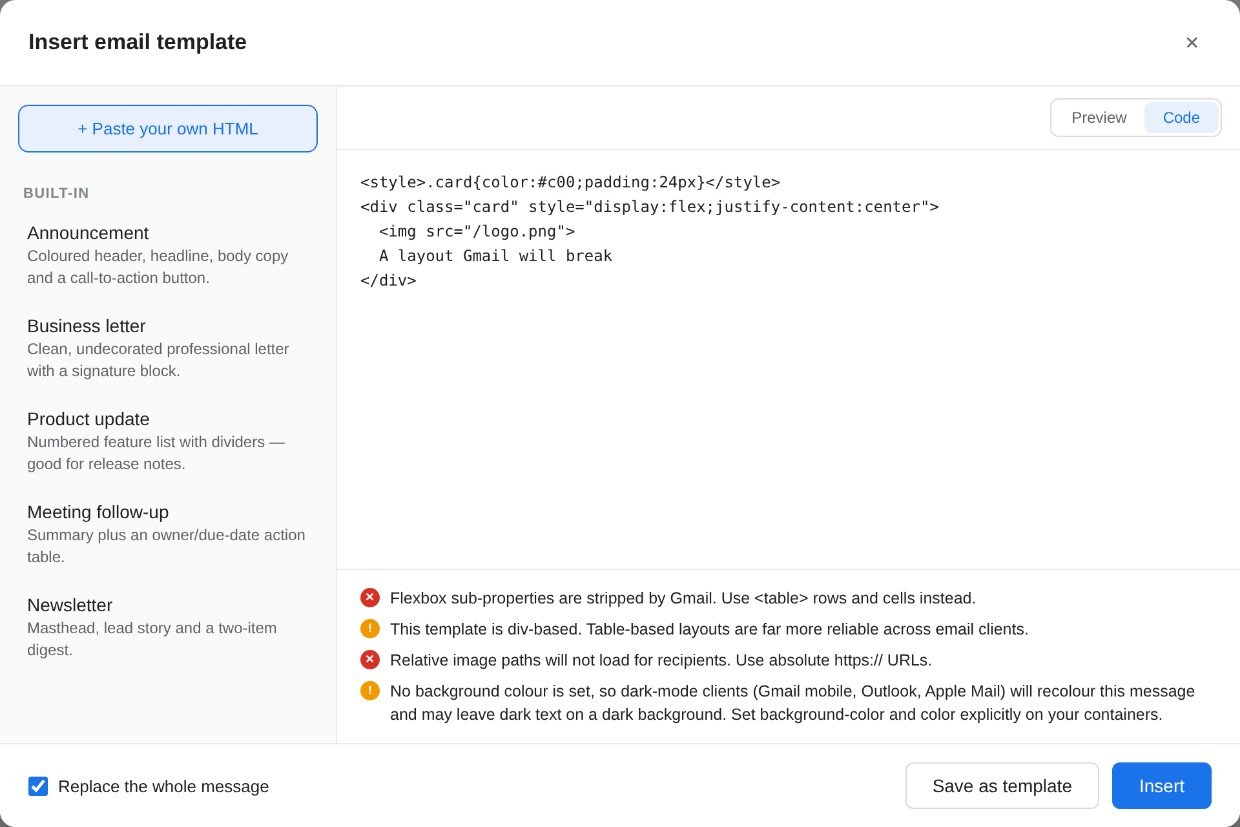Click the Insert button
Image resolution: width=1240 pixels, height=827 pixels.
[x=1162, y=786]
